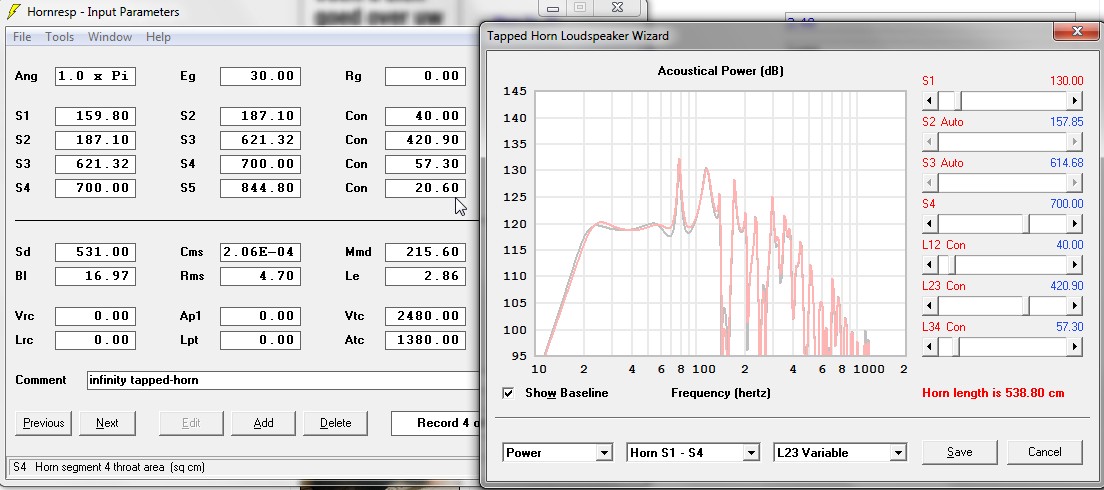The image size is (1104, 490).
Task: Click the L23 Con slider thumb
Action: [1027, 306]
